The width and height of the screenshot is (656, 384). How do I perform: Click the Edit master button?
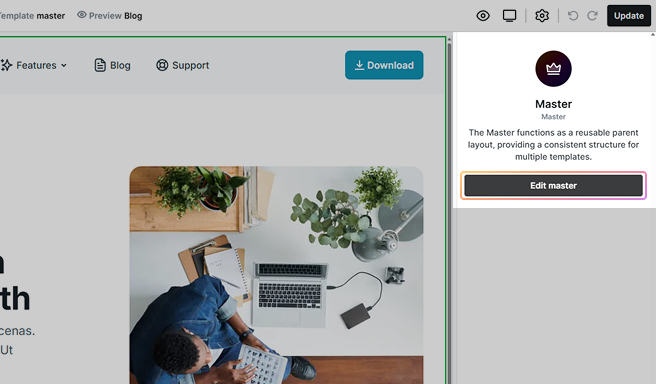click(x=553, y=185)
